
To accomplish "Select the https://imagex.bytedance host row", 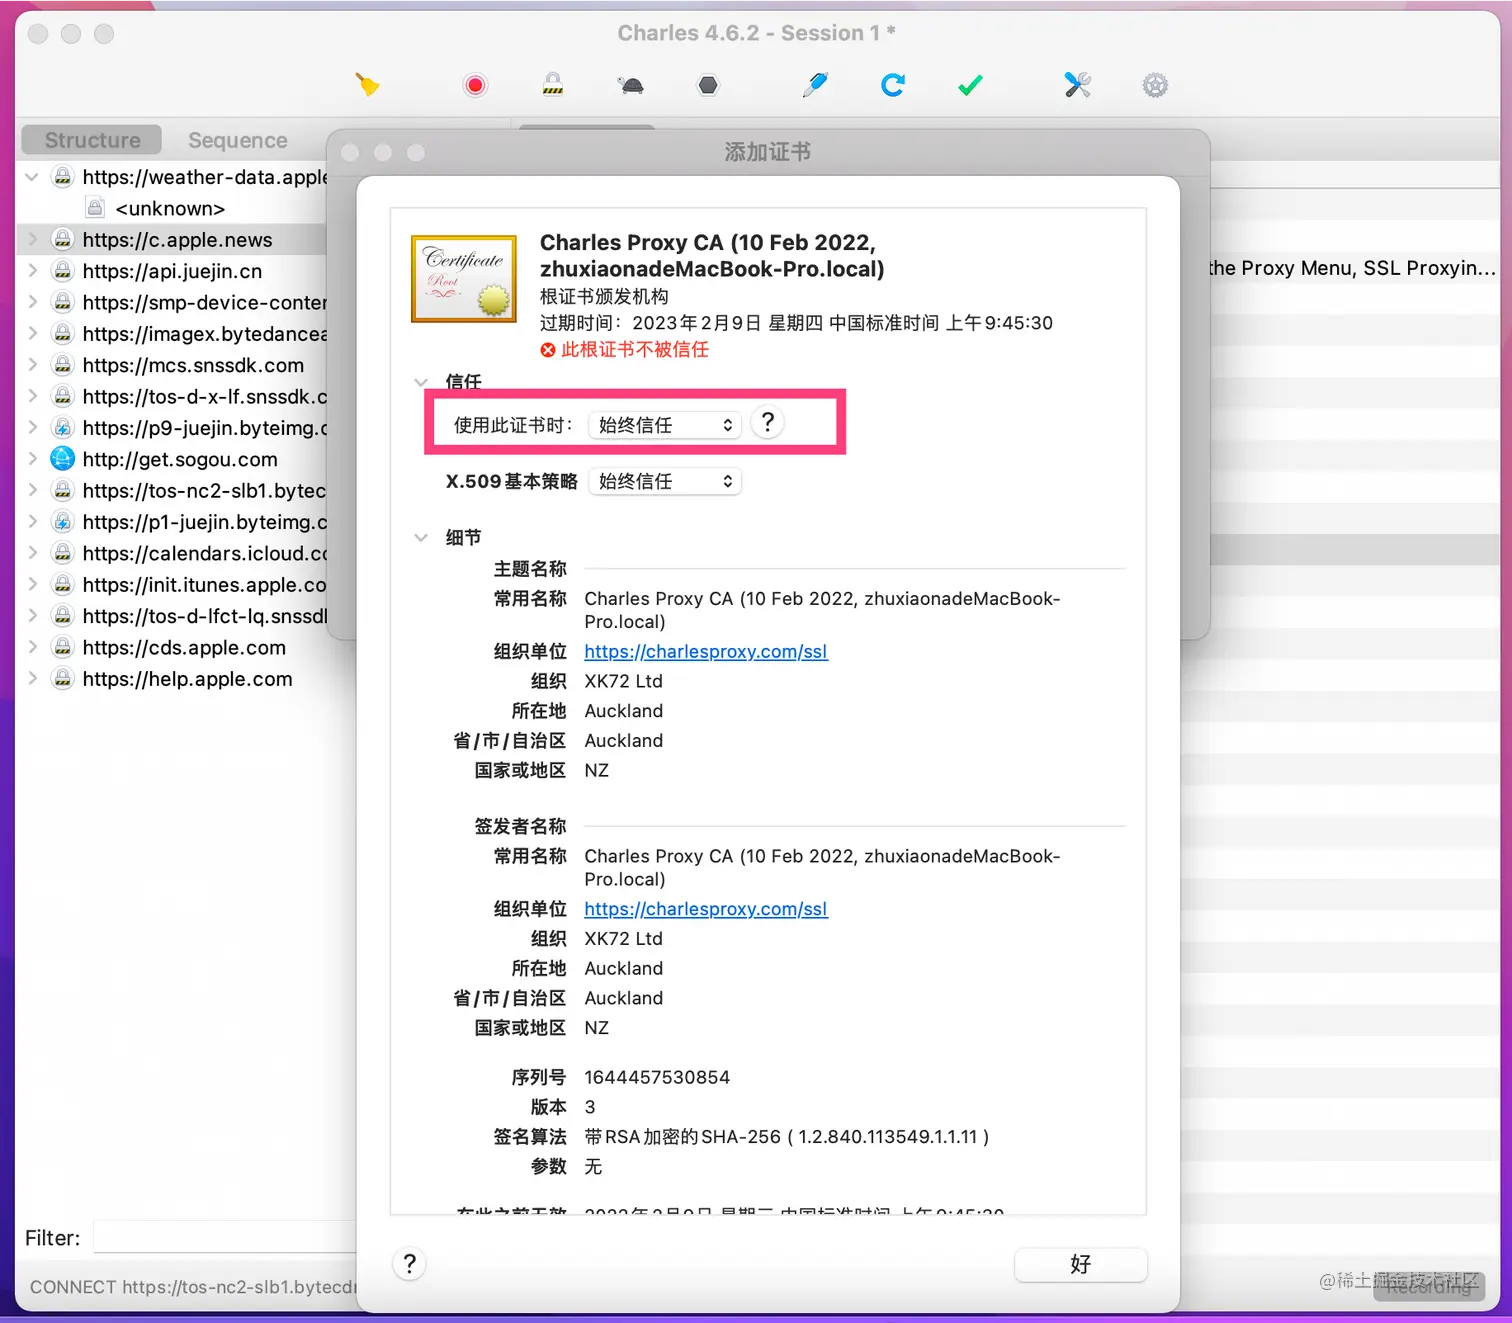I will (x=172, y=334).
